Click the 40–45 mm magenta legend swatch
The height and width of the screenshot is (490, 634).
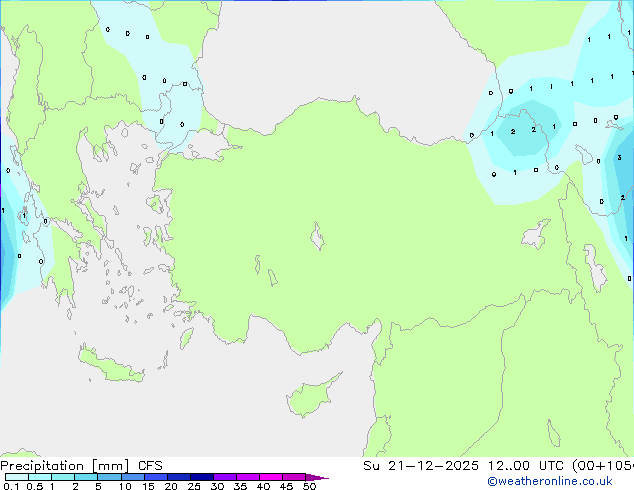(271, 477)
